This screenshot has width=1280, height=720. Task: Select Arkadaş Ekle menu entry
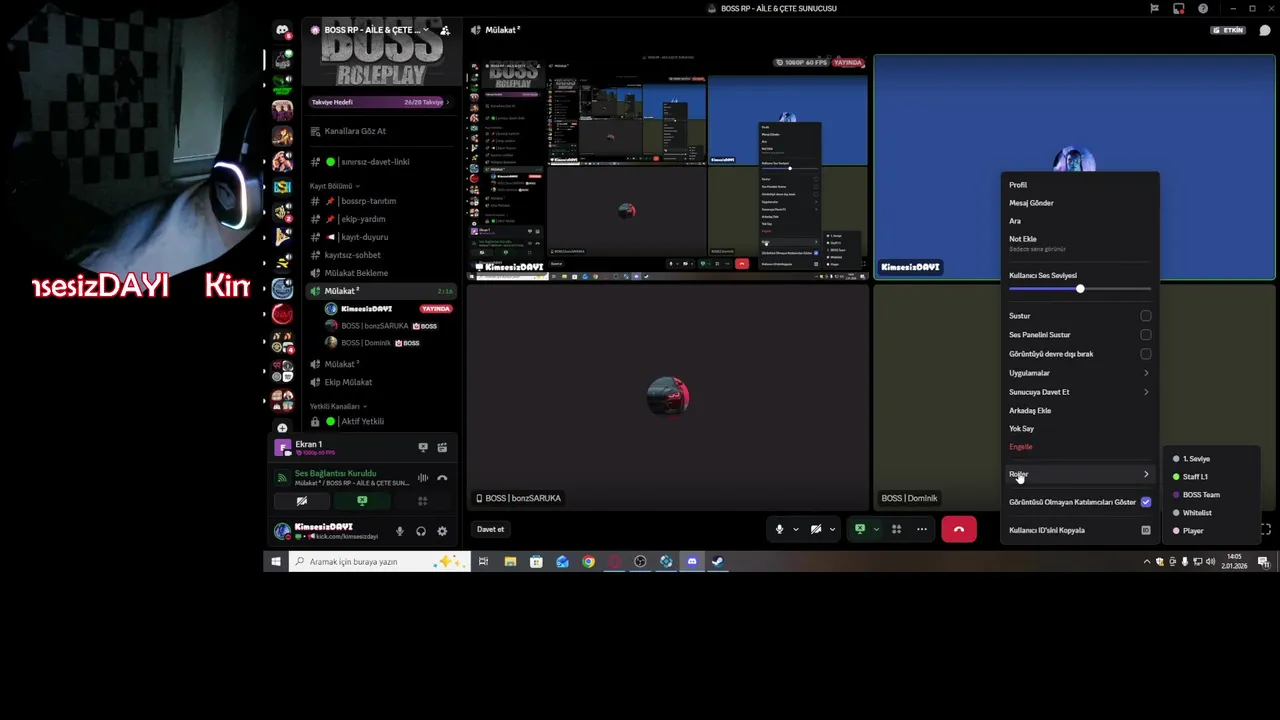point(1080,410)
